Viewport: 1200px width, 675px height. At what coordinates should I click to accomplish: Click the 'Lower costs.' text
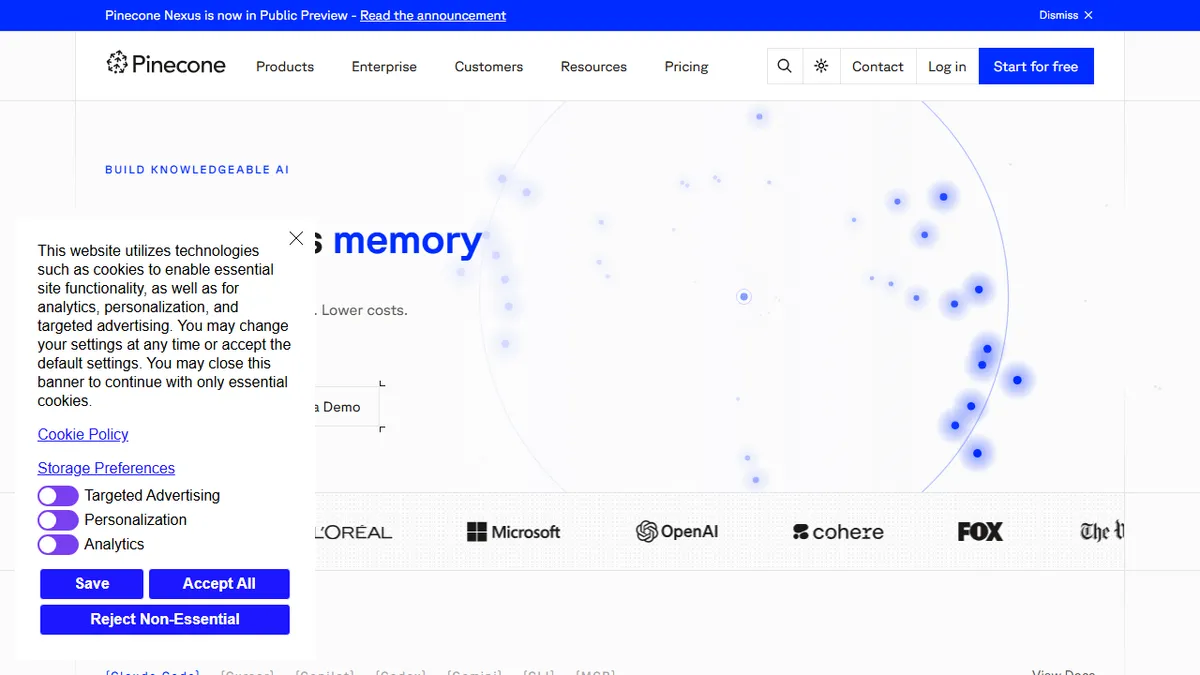364,310
